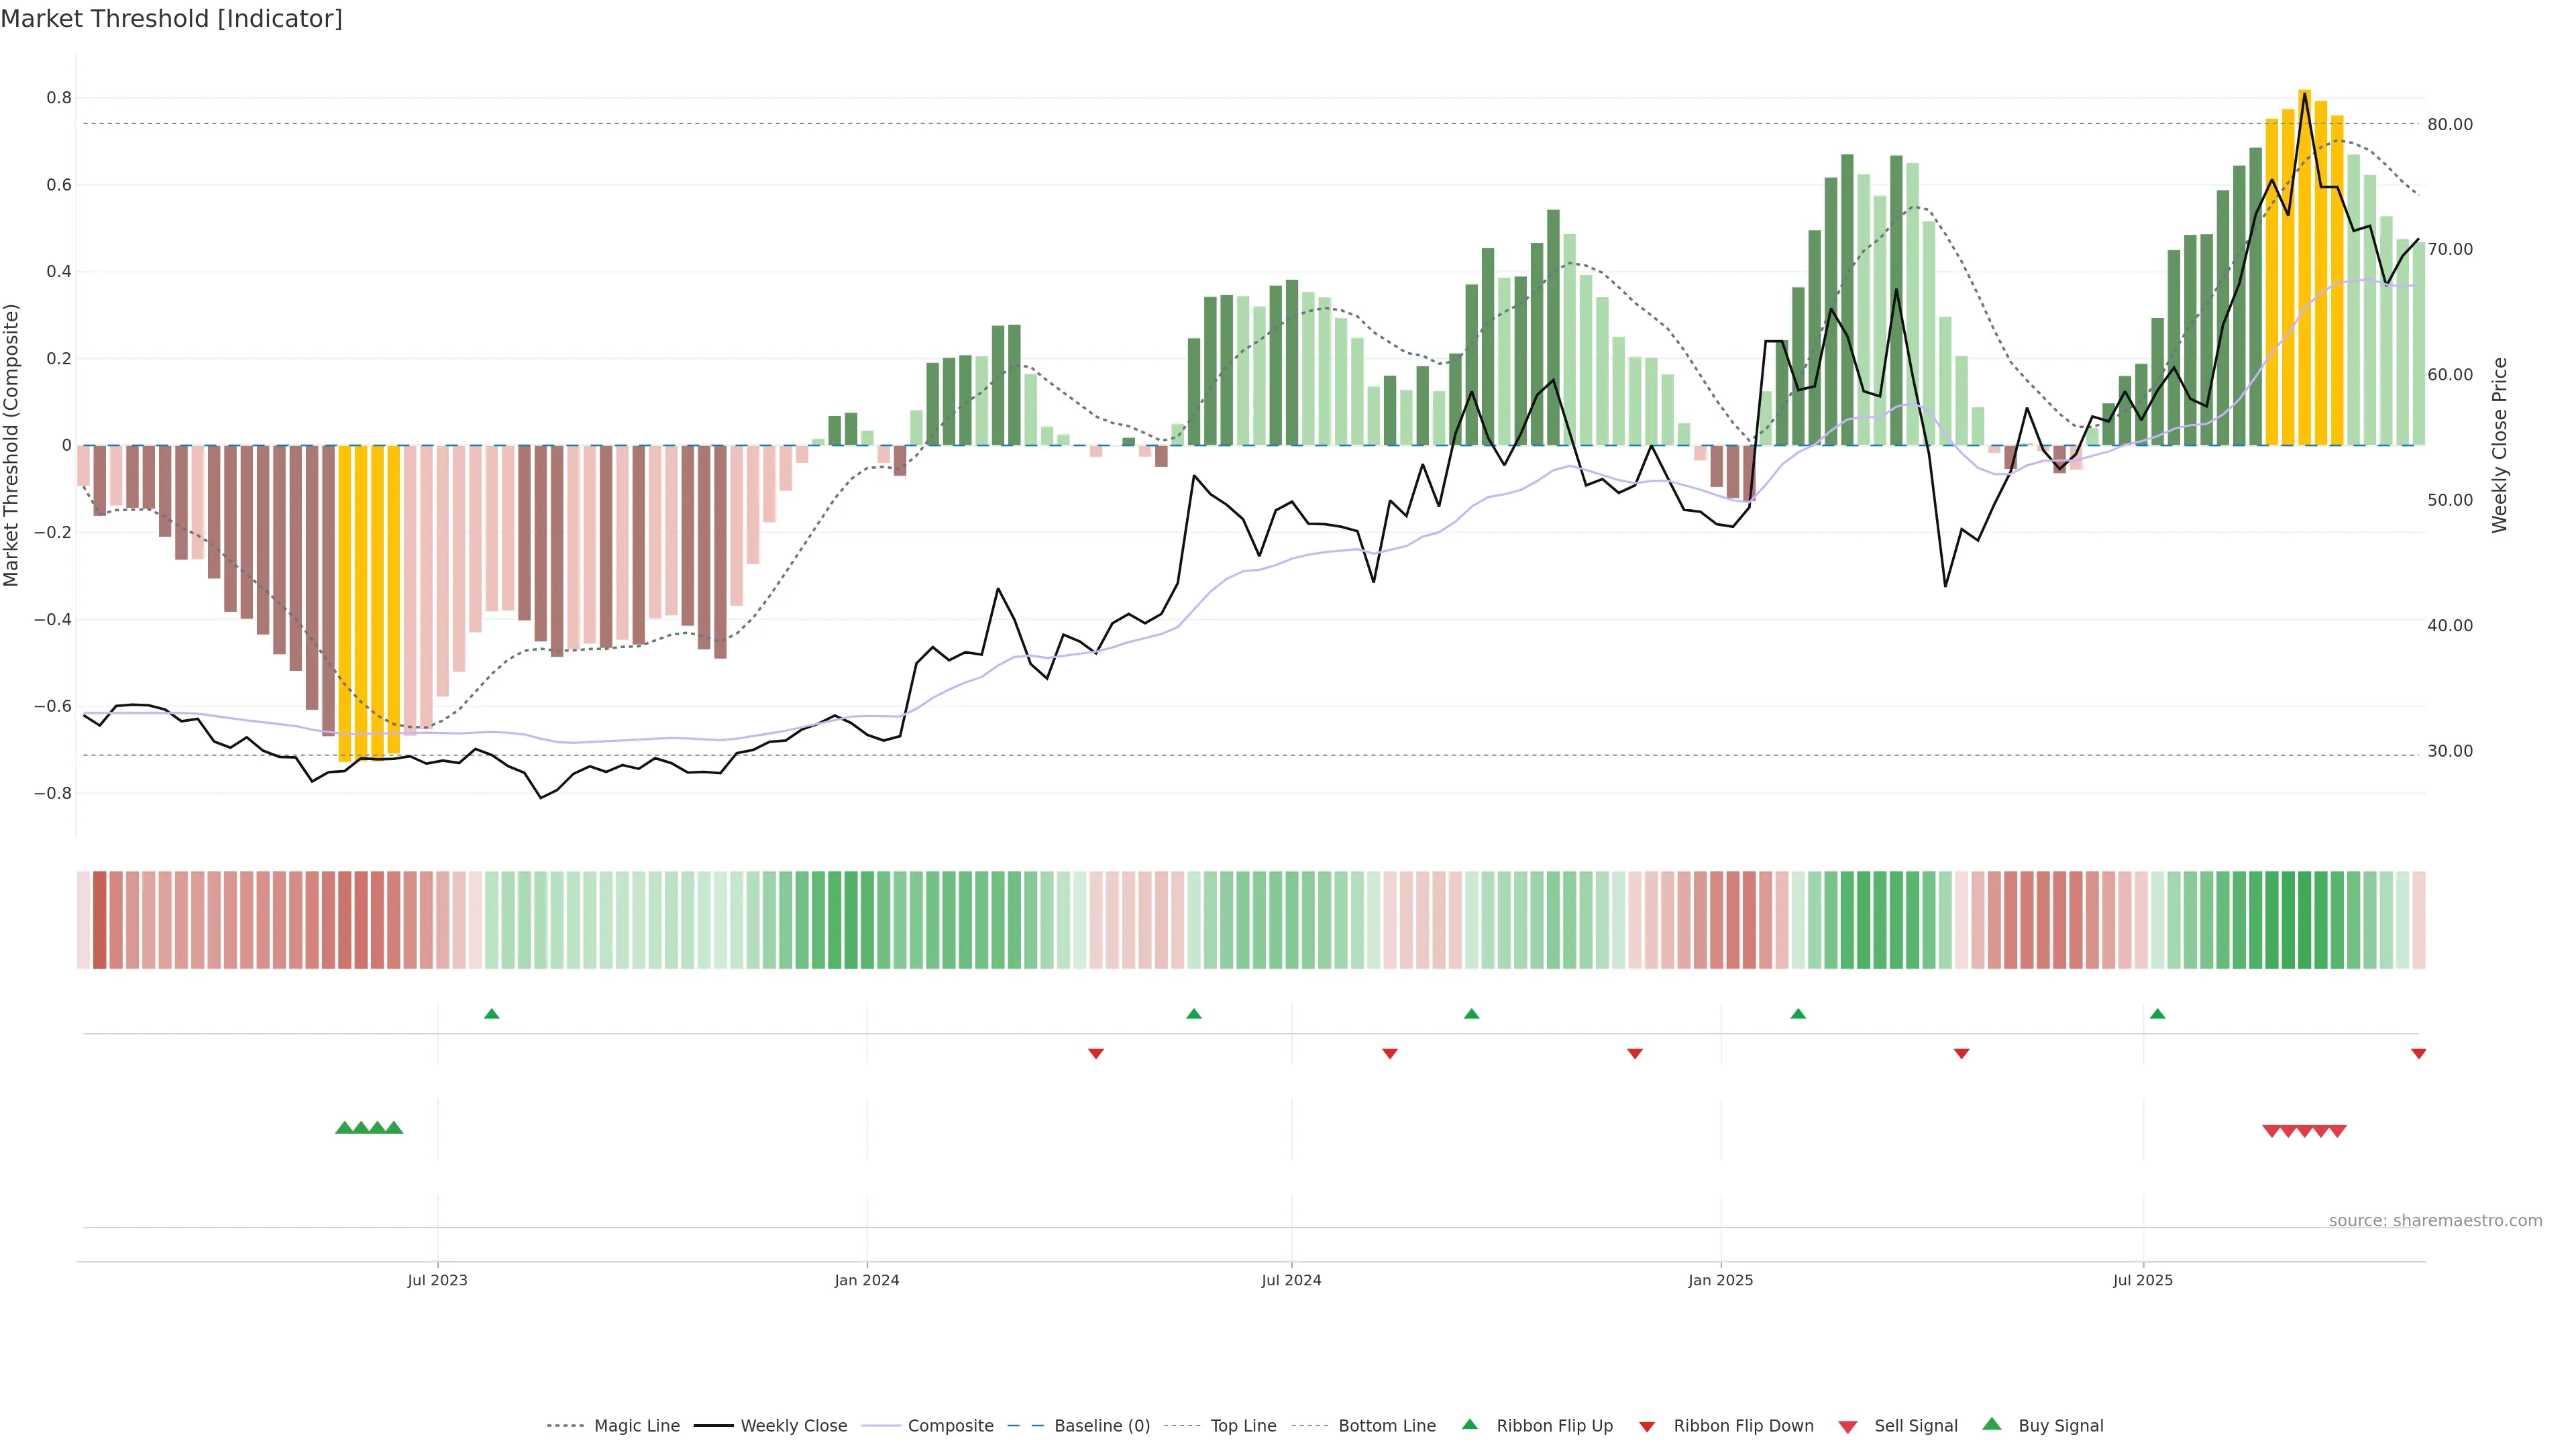Image resolution: width=2576 pixels, height=1449 pixels.
Task: Click the Market Threshold [Indicator] title
Action: click(171, 19)
